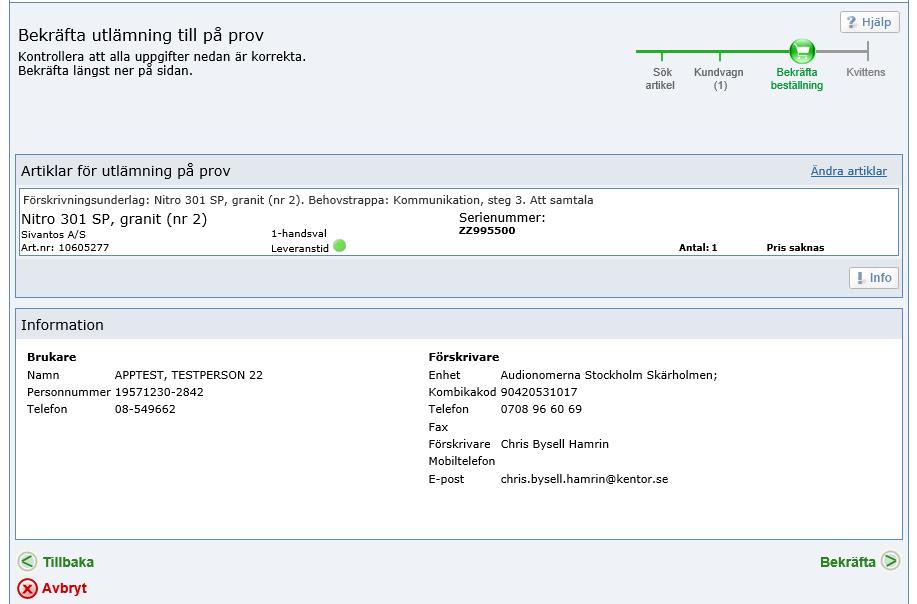The width and height of the screenshot is (917, 604).
Task: Click the 1-handsval label
Action: pyautogui.click(x=299, y=233)
